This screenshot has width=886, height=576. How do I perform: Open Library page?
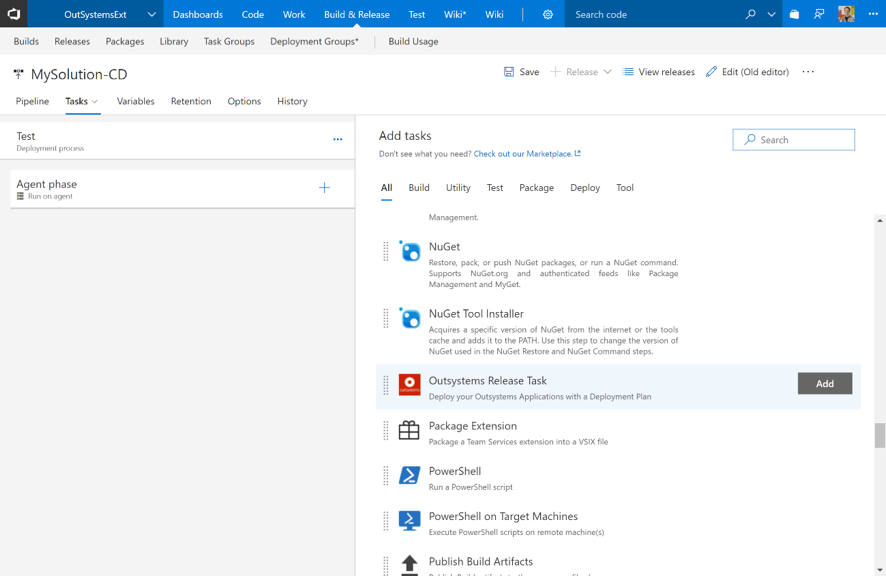point(173,41)
